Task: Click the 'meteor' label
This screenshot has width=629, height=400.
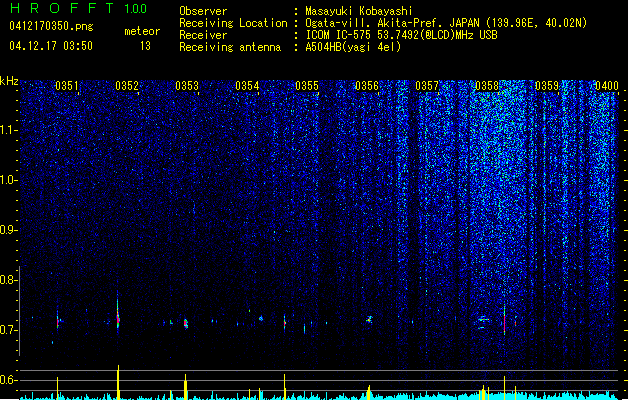Action: (x=142, y=31)
